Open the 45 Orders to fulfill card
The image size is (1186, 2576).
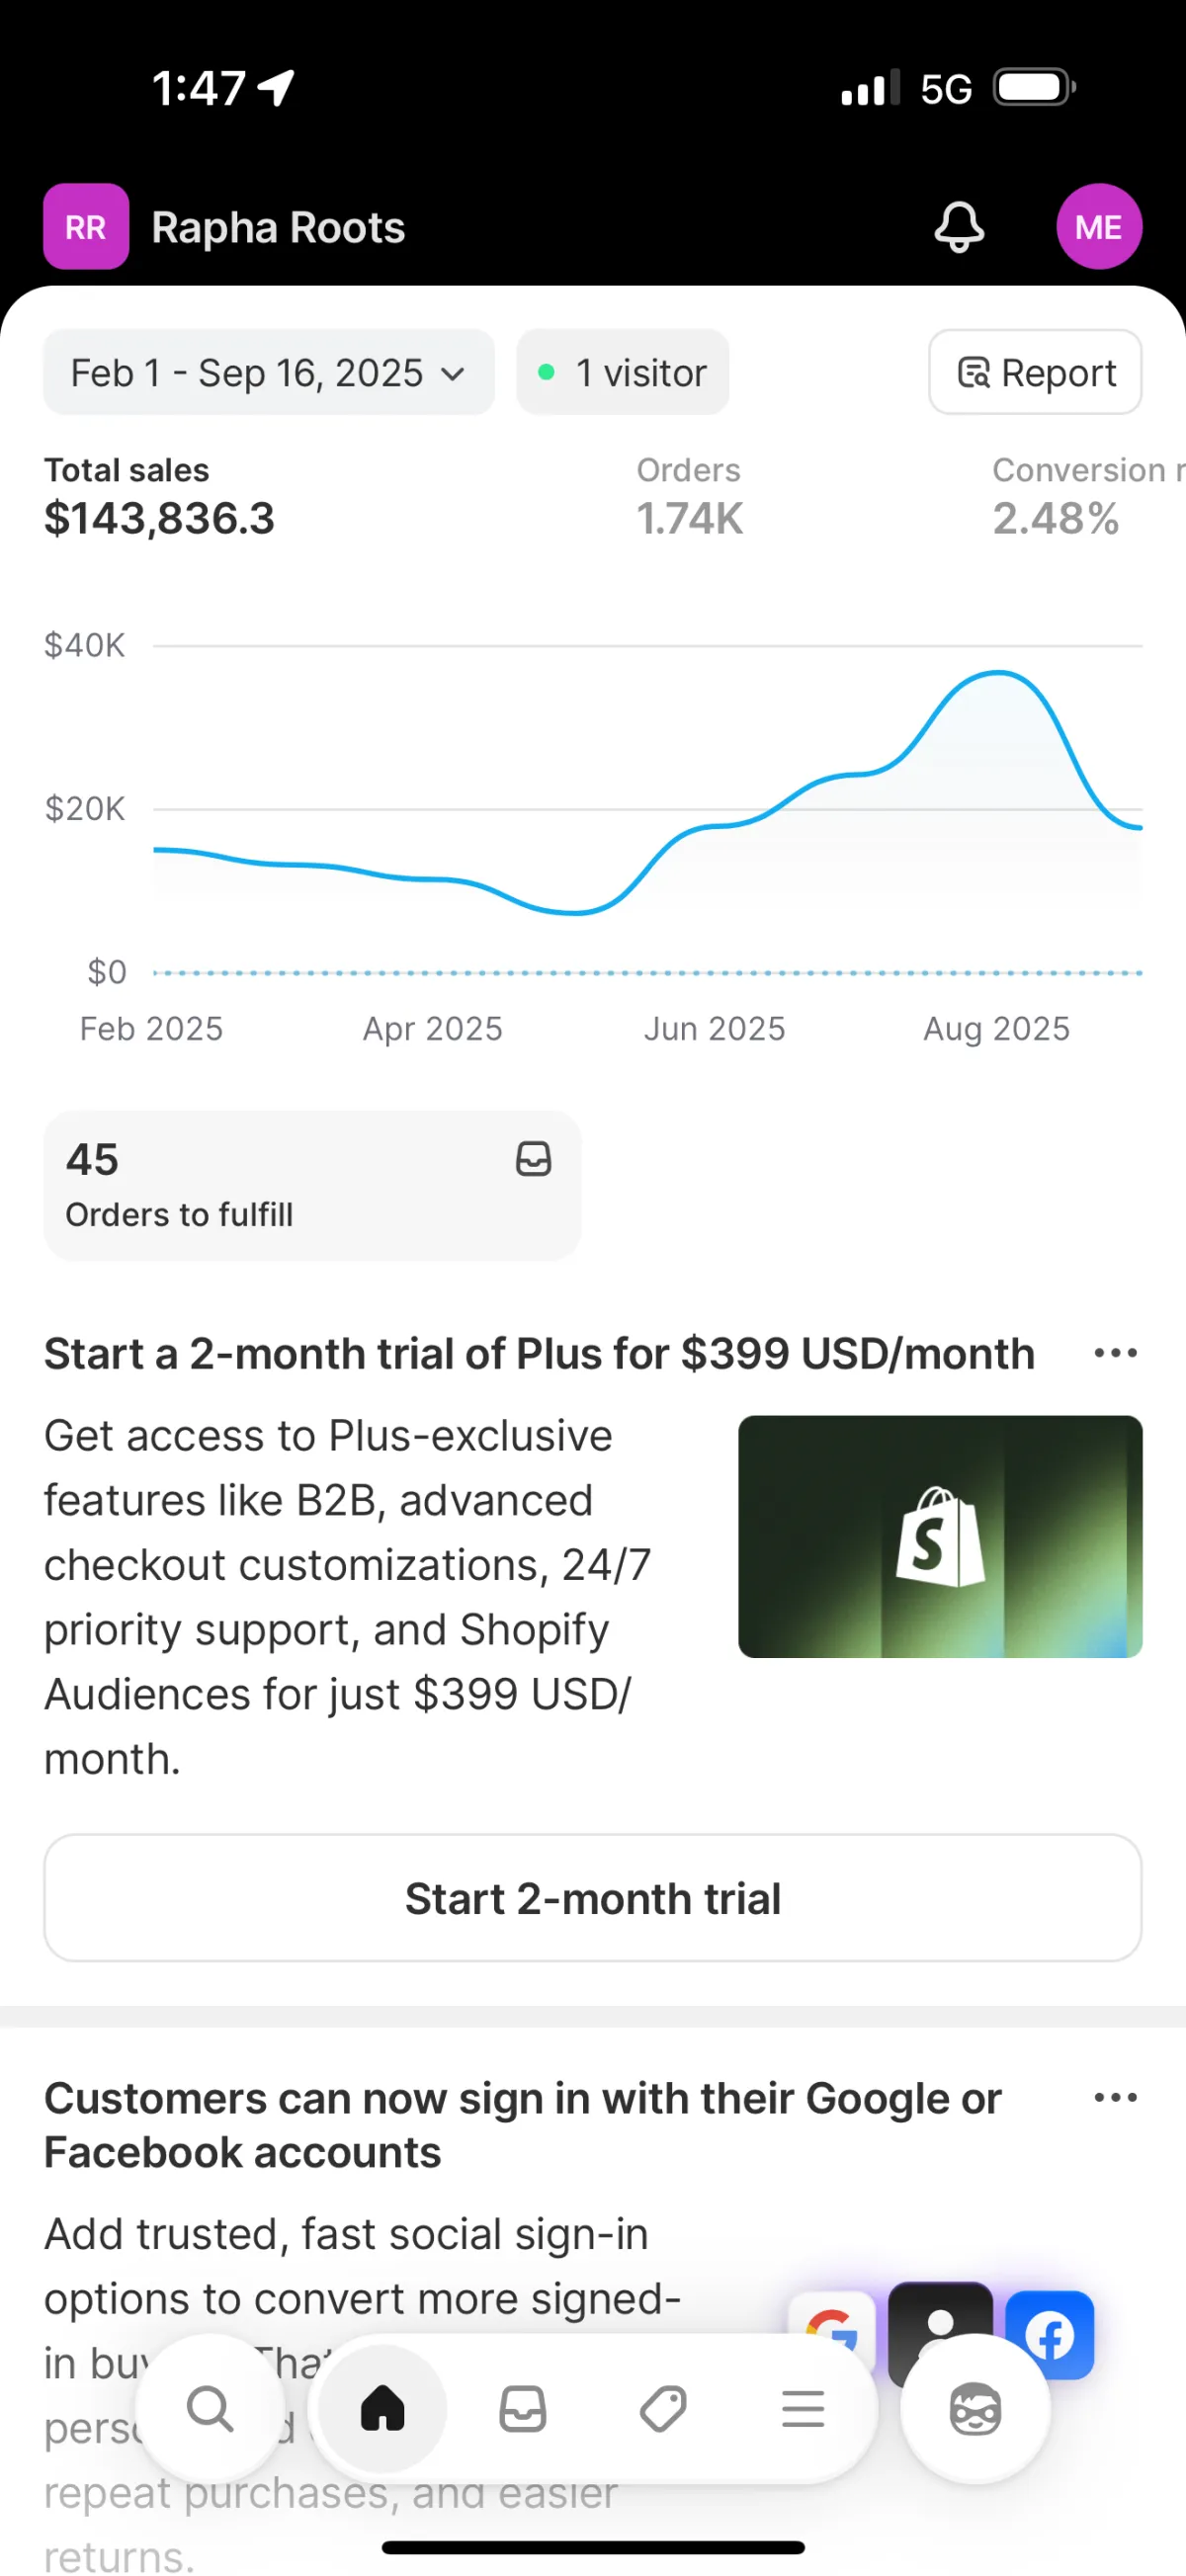tap(312, 1185)
